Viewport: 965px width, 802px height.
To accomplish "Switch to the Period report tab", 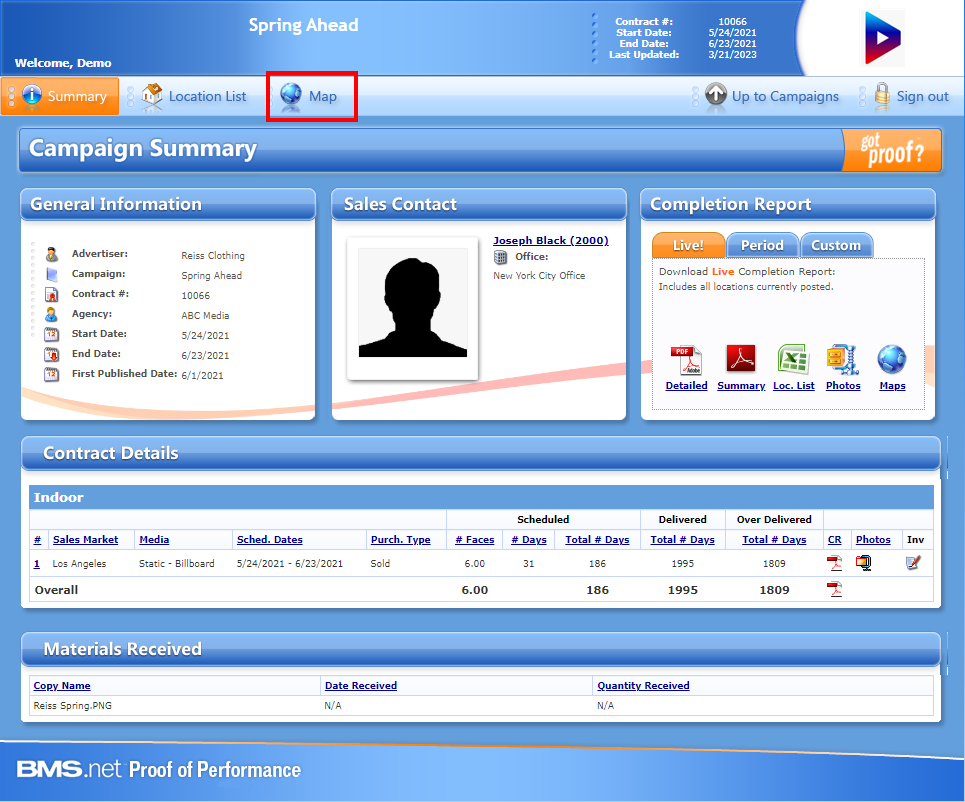I will 762,245.
